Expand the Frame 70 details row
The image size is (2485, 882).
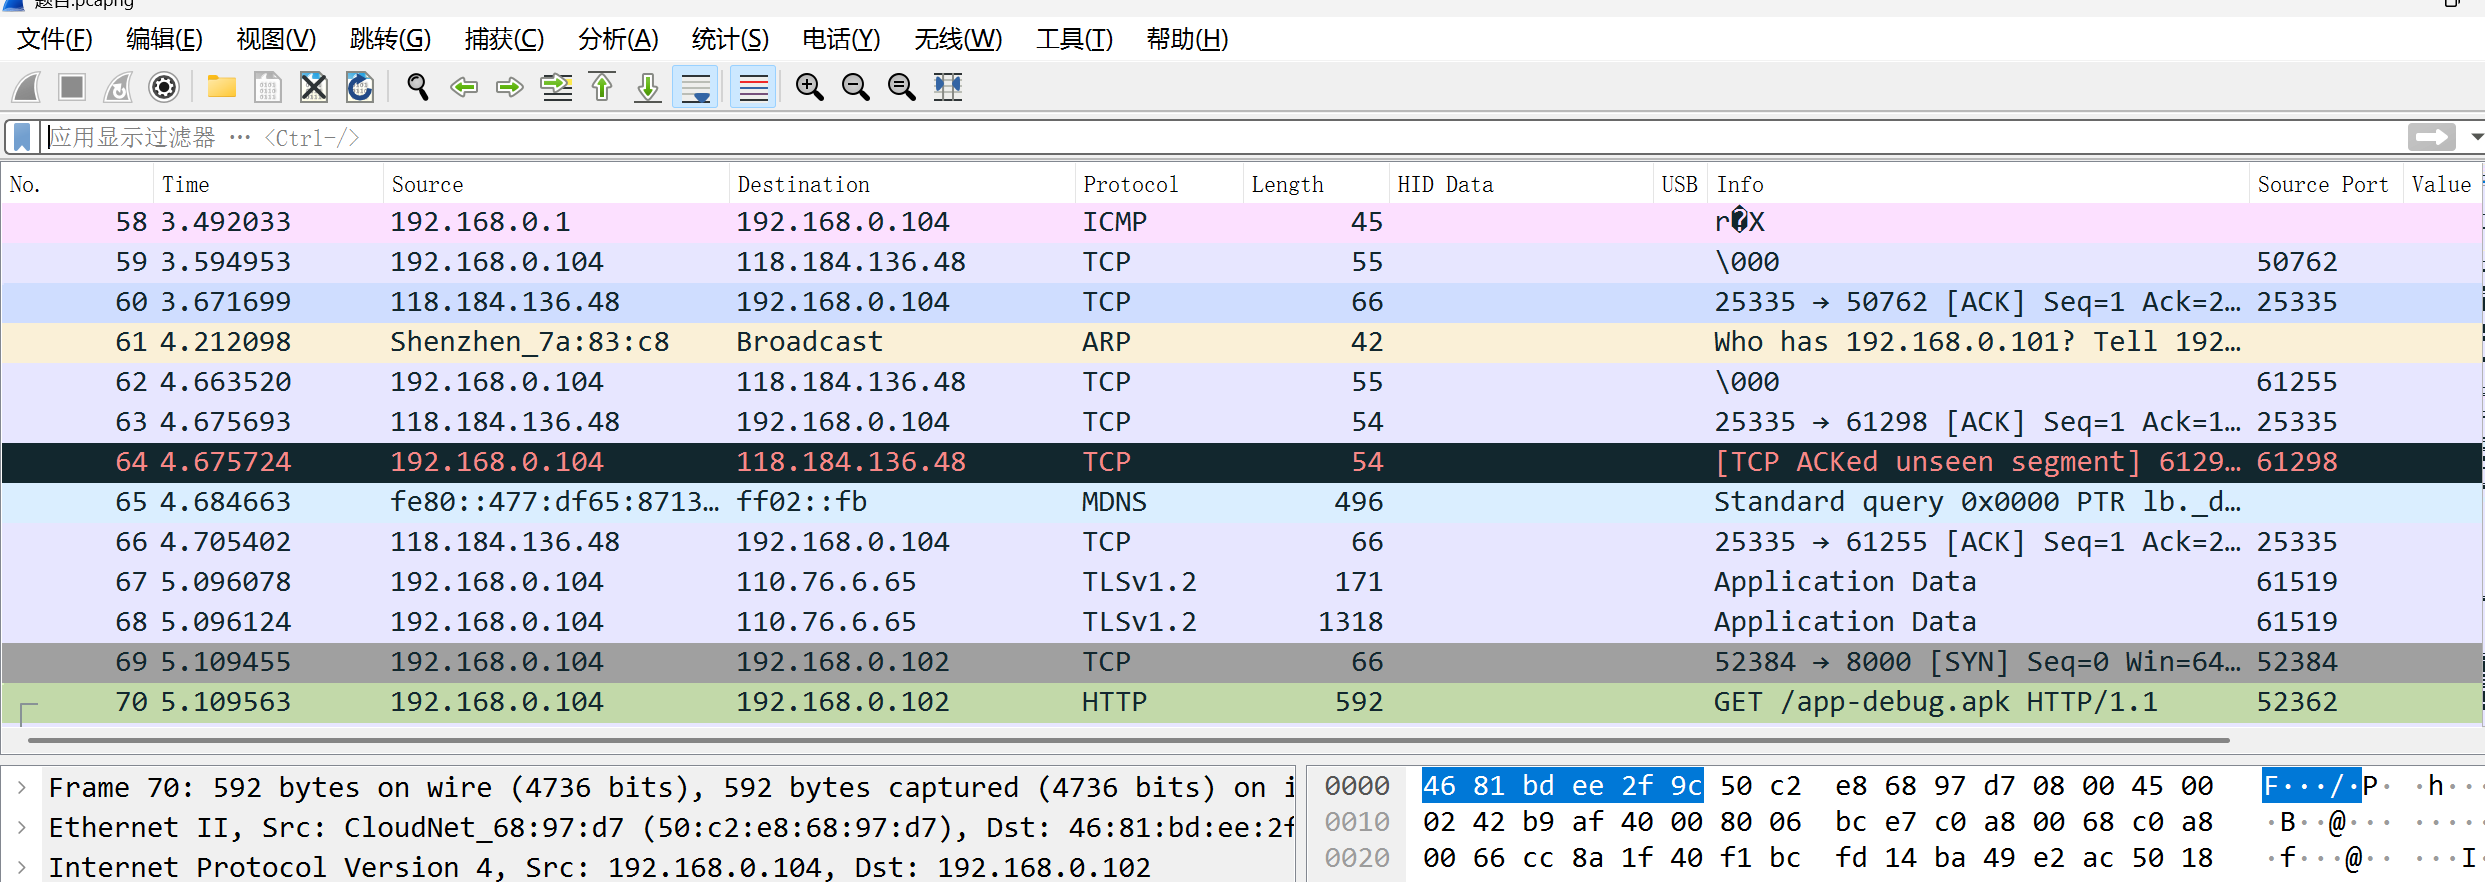[x=22, y=788]
